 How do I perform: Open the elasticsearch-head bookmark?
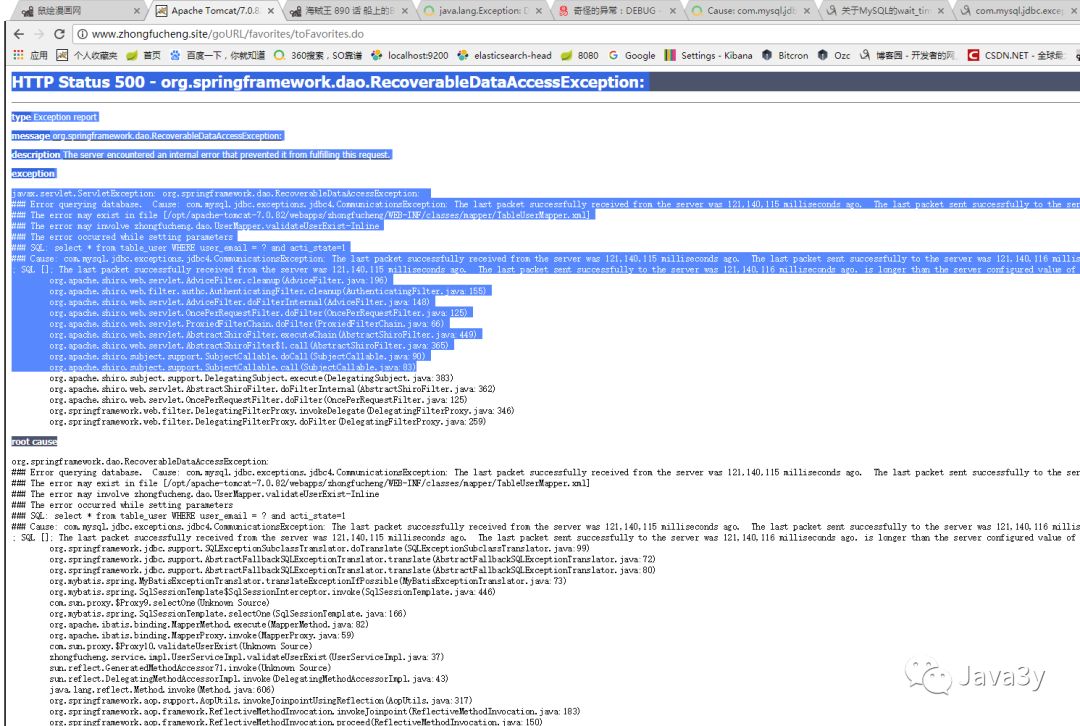point(504,55)
